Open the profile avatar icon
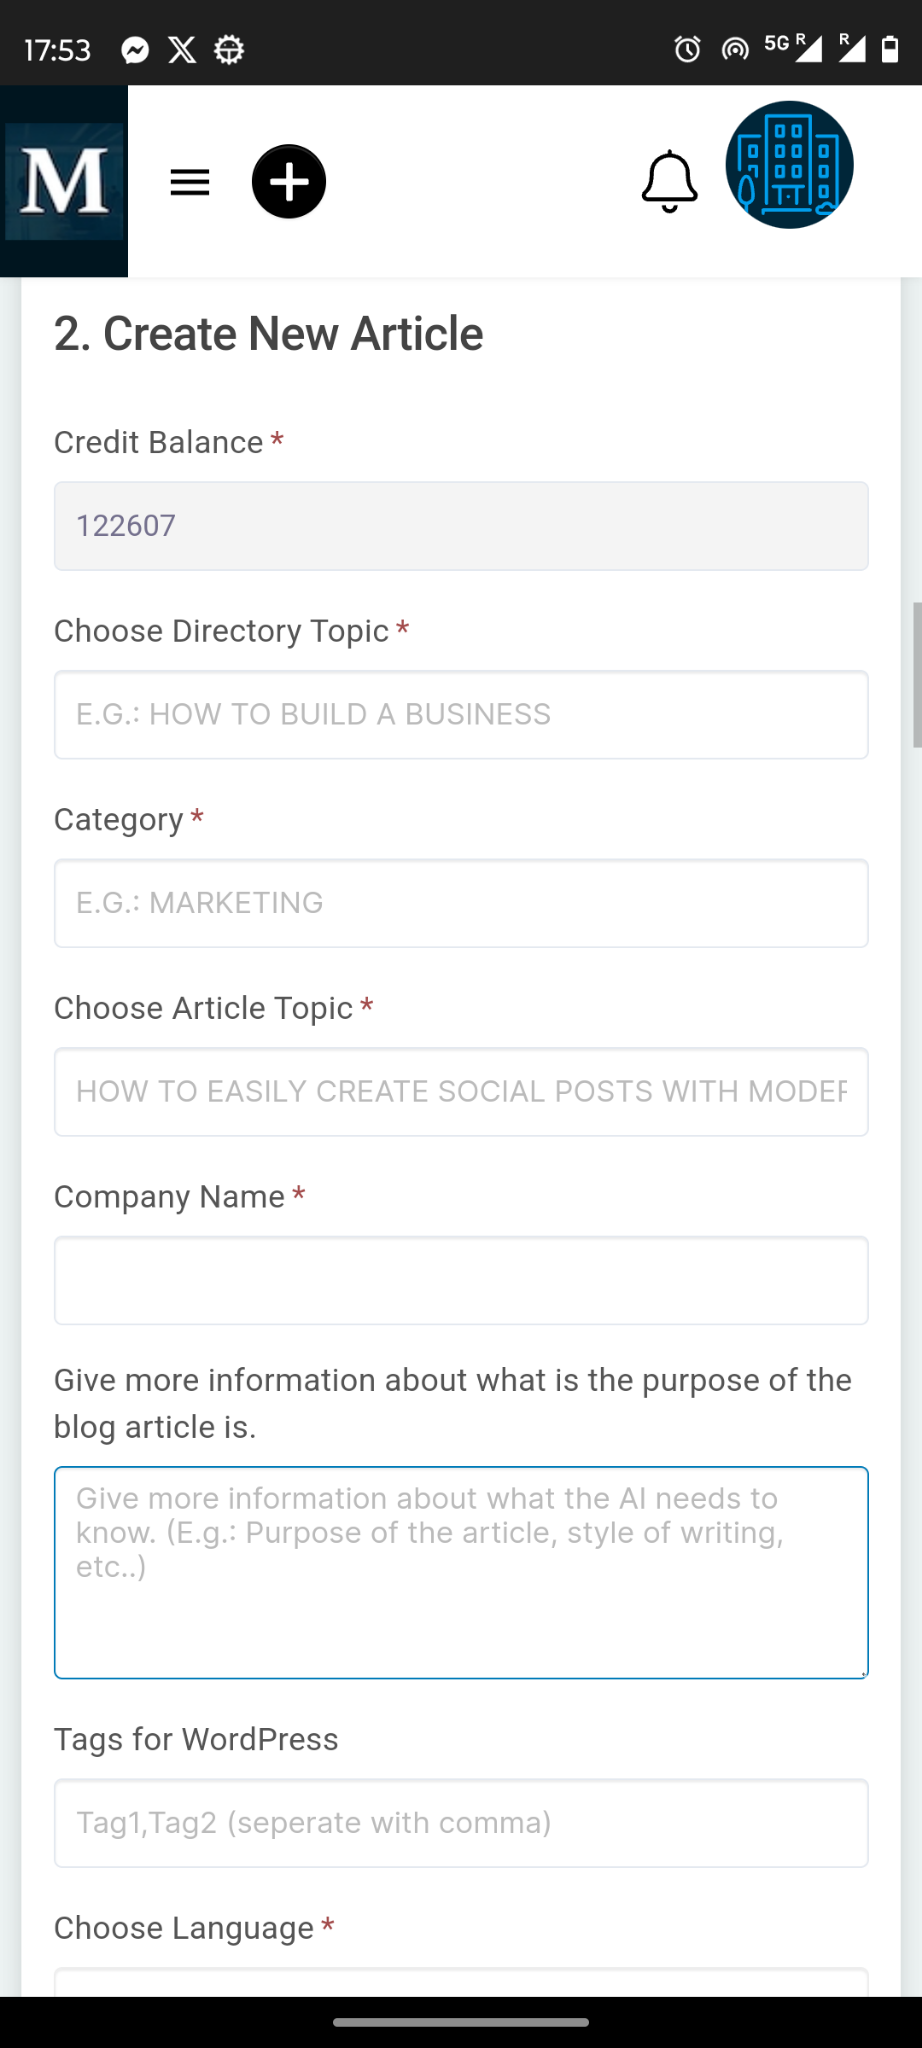This screenshot has height=2048, width=922. [x=789, y=165]
